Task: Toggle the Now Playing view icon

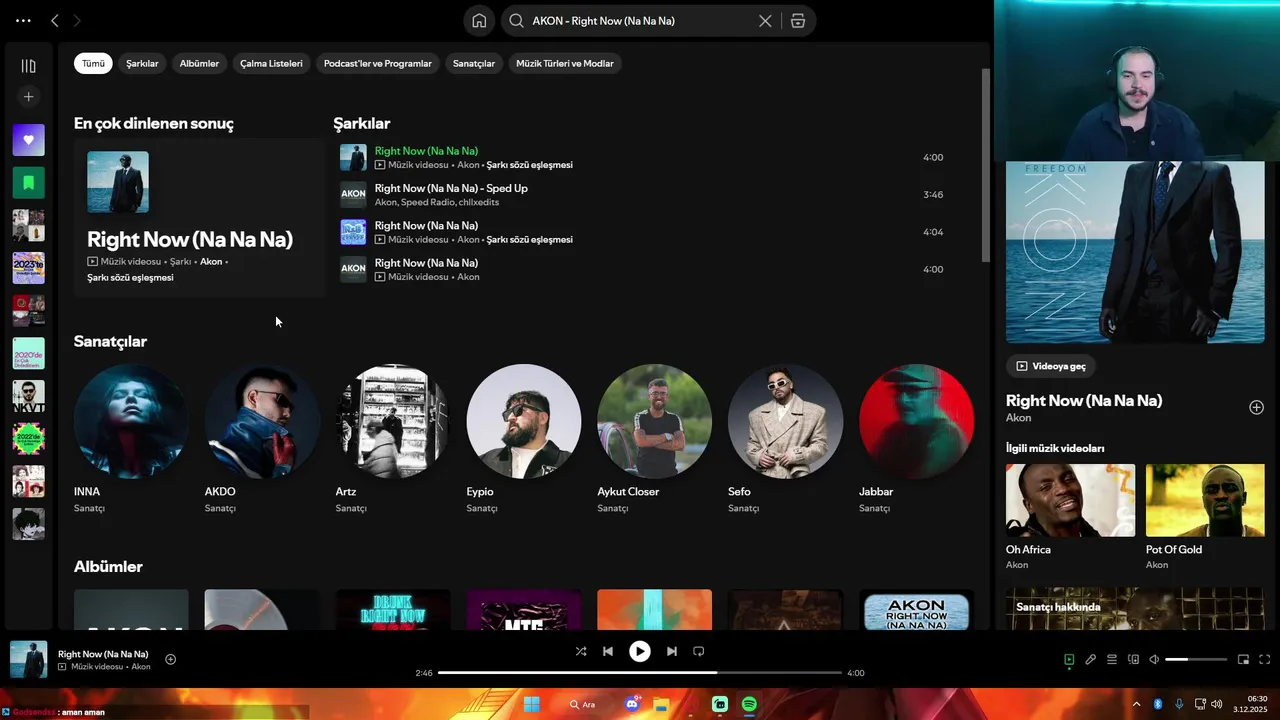Action: click(1069, 659)
